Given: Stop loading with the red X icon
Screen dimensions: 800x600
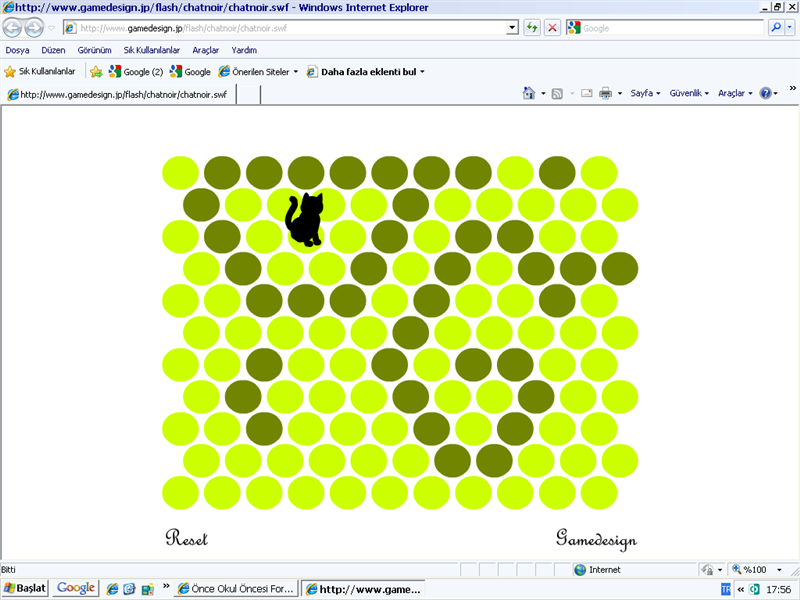Looking at the screenshot, I should pos(552,28).
